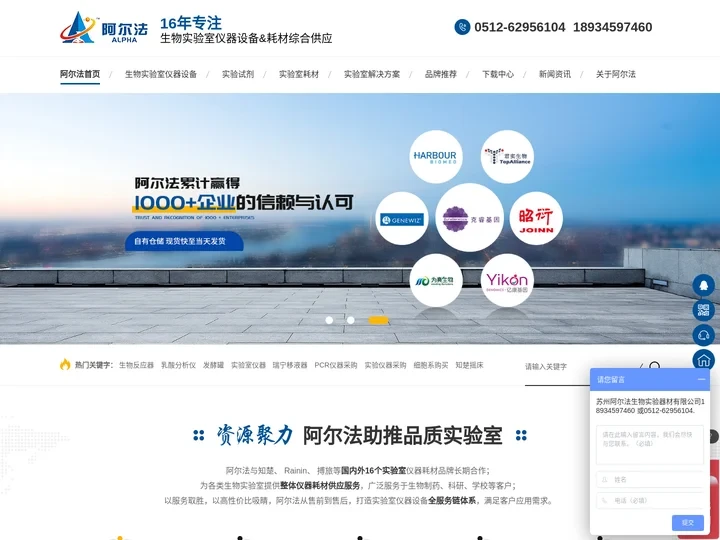This screenshot has height=540, width=720.
Task: Click the 生物反应器 keyword link
Action: tap(136, 365)
